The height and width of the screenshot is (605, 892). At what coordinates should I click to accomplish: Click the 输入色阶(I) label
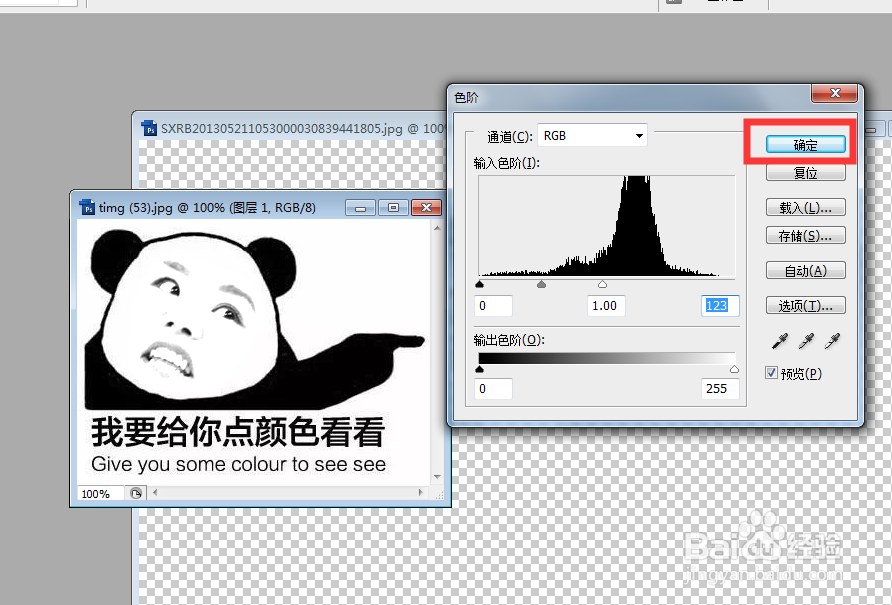tap(506, 163)
